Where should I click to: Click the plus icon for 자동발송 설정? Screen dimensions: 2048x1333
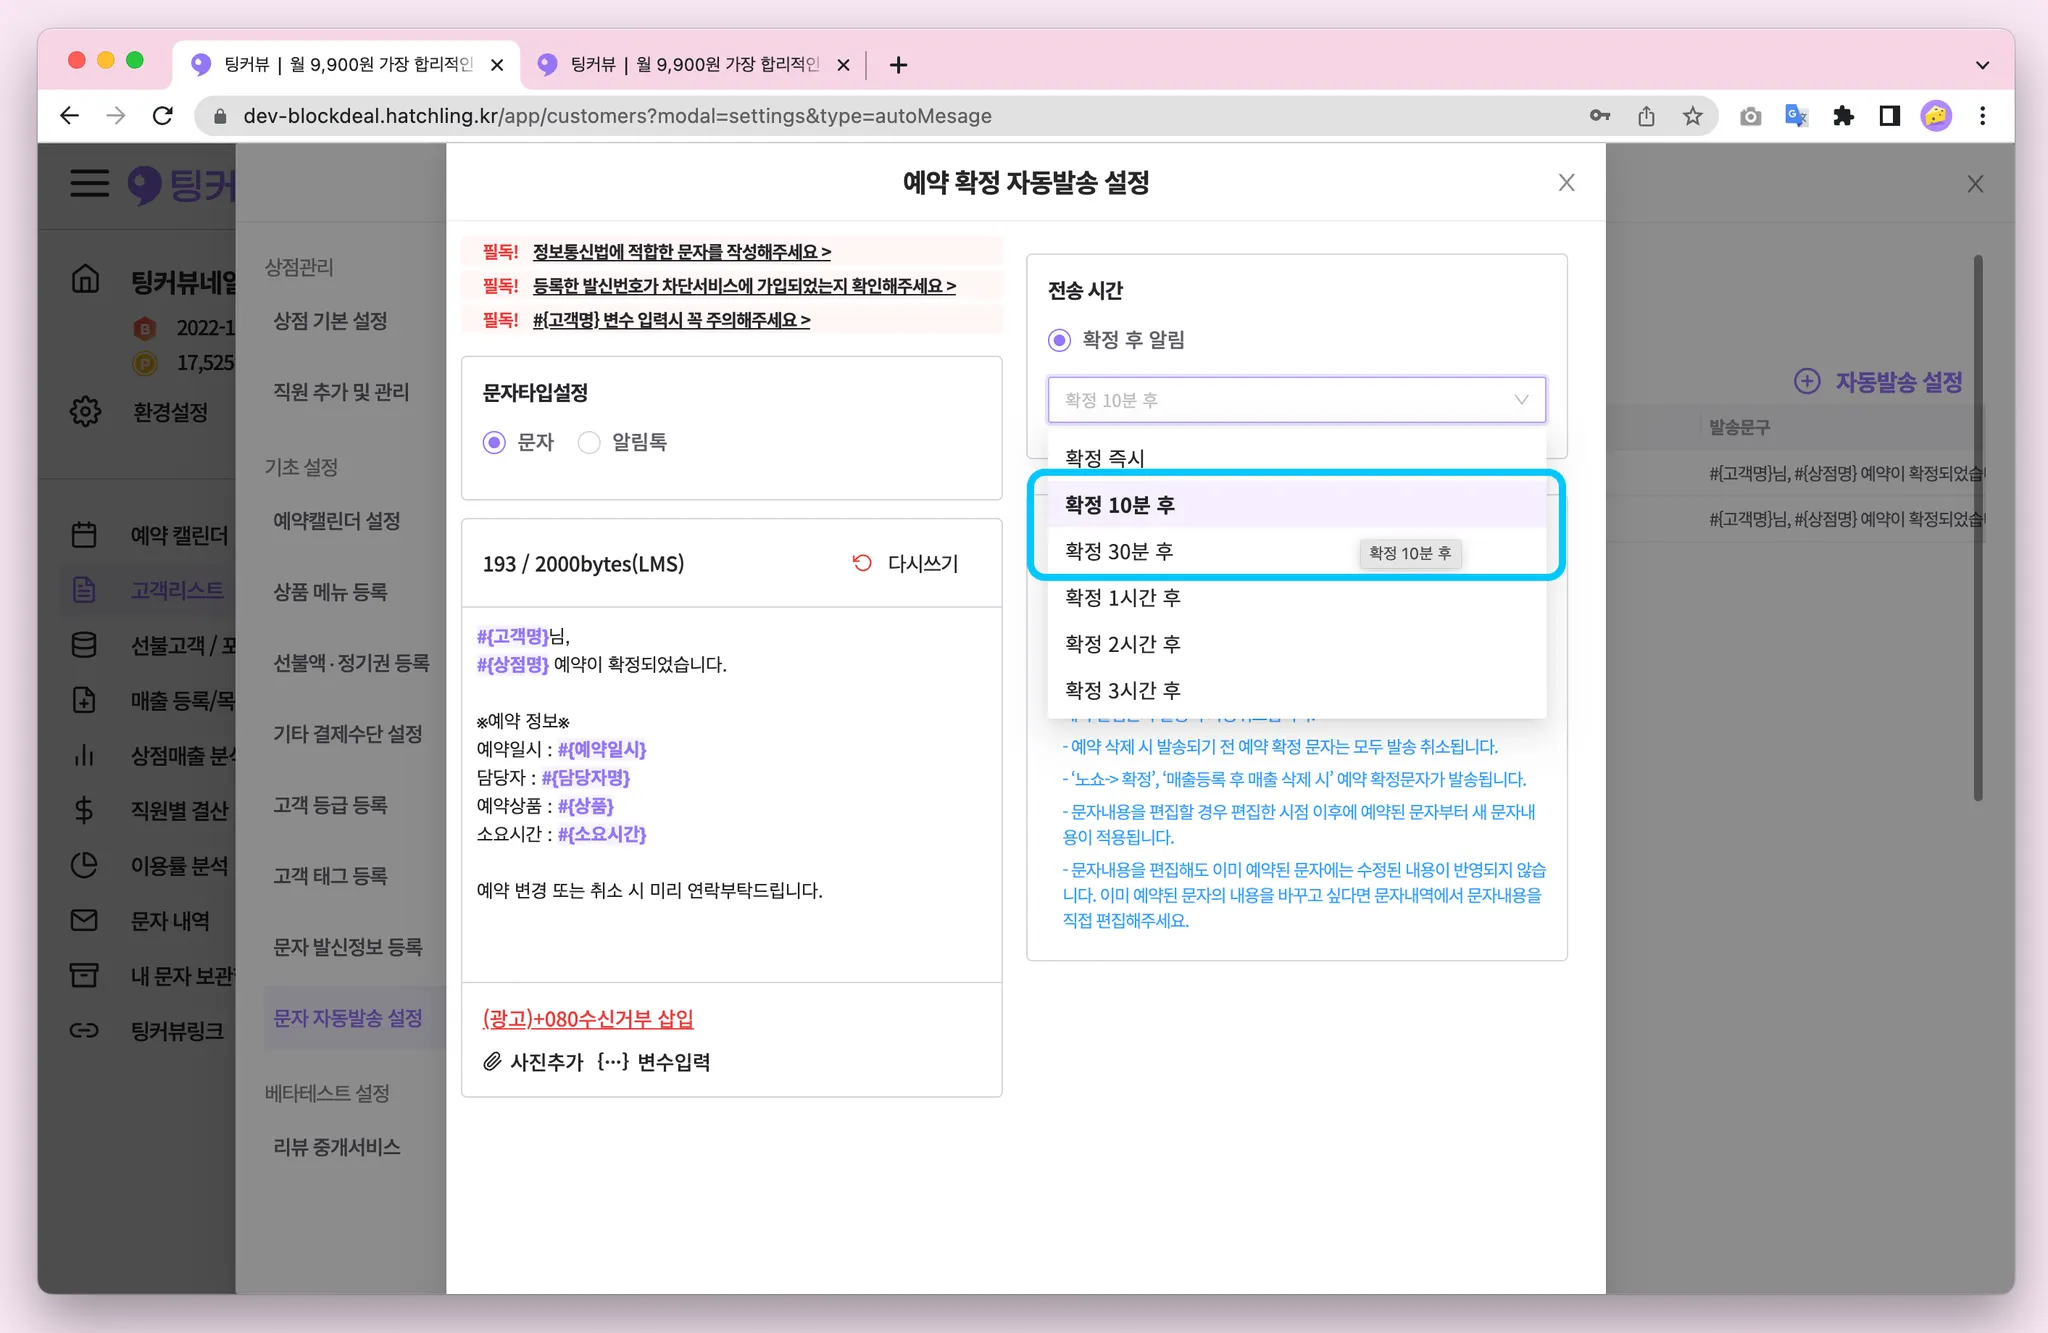[1806, 381]
